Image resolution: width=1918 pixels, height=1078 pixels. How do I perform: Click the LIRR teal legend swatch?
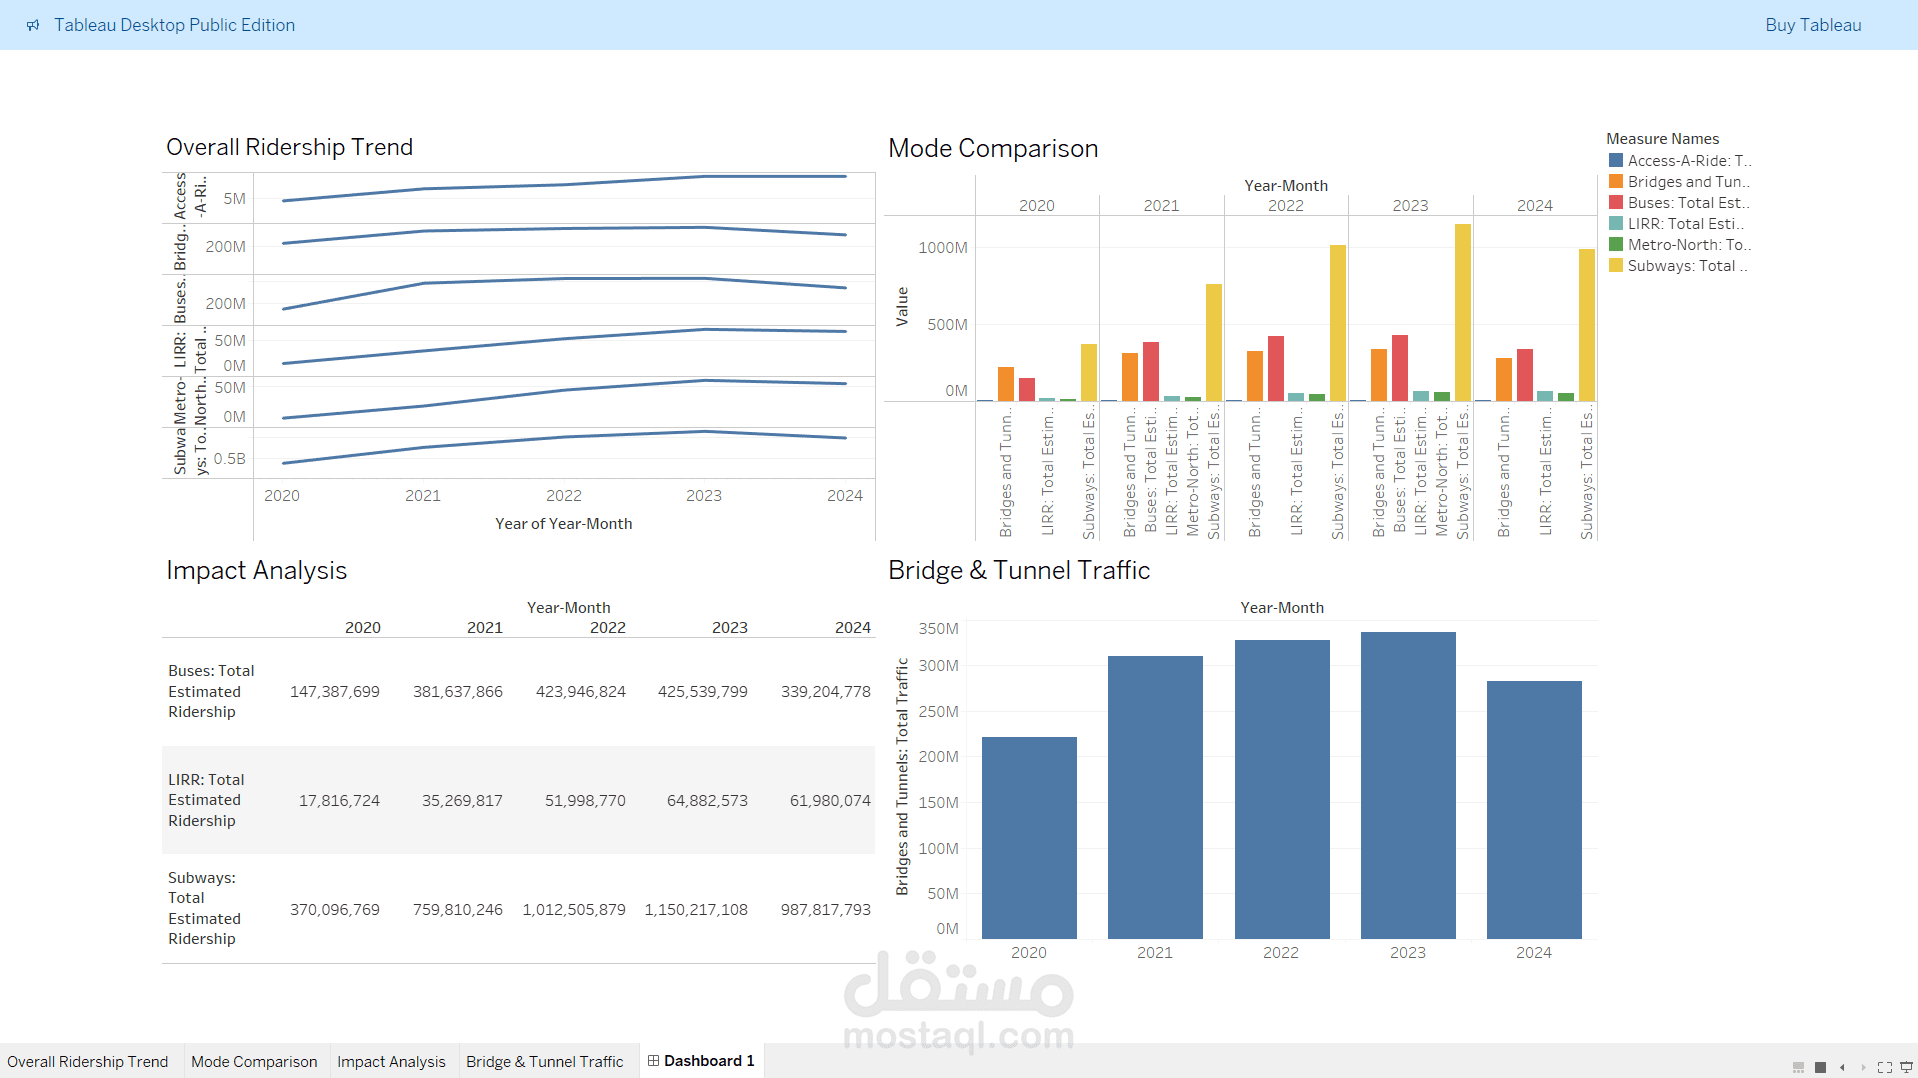click(1616, 223)
